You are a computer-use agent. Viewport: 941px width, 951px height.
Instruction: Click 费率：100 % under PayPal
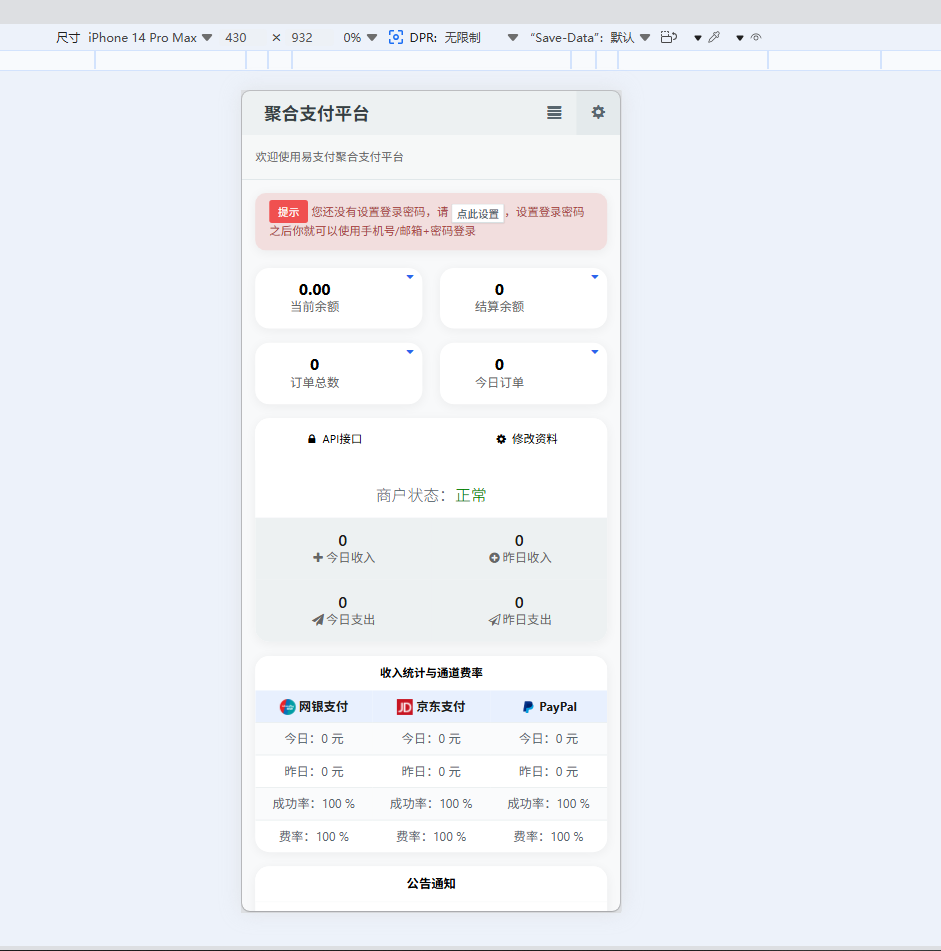click(548, 836)
